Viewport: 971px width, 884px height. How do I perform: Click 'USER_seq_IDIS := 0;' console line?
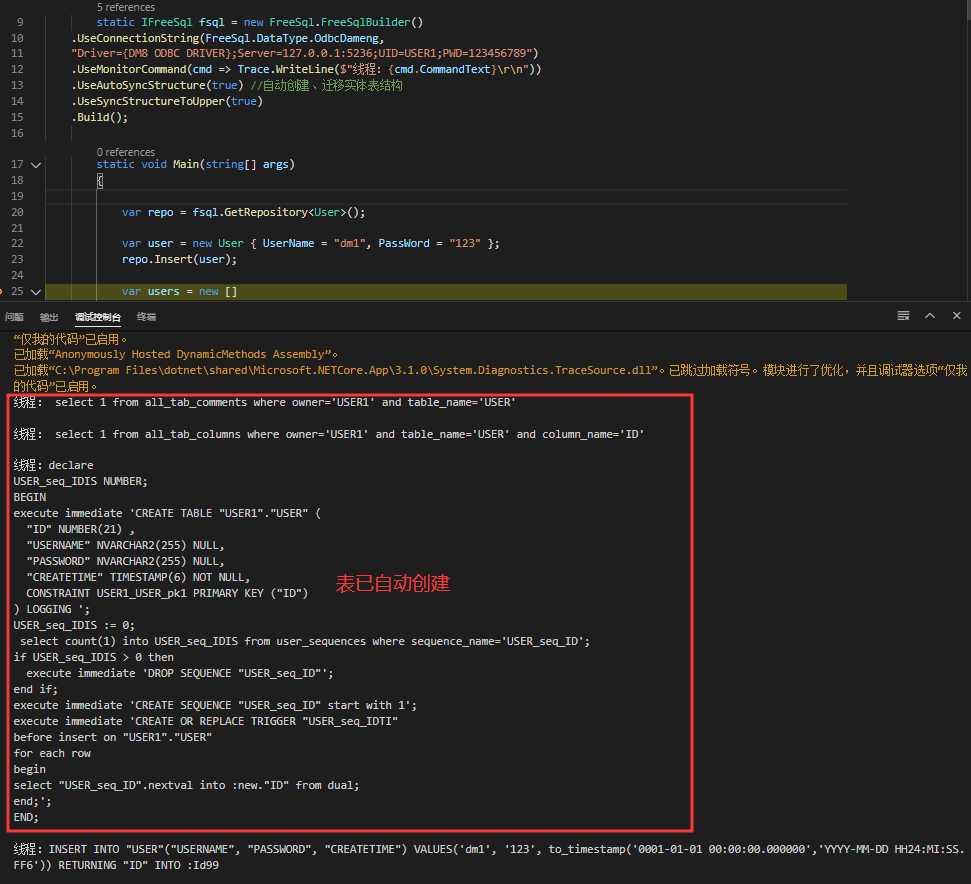click(x=74, y=626)
